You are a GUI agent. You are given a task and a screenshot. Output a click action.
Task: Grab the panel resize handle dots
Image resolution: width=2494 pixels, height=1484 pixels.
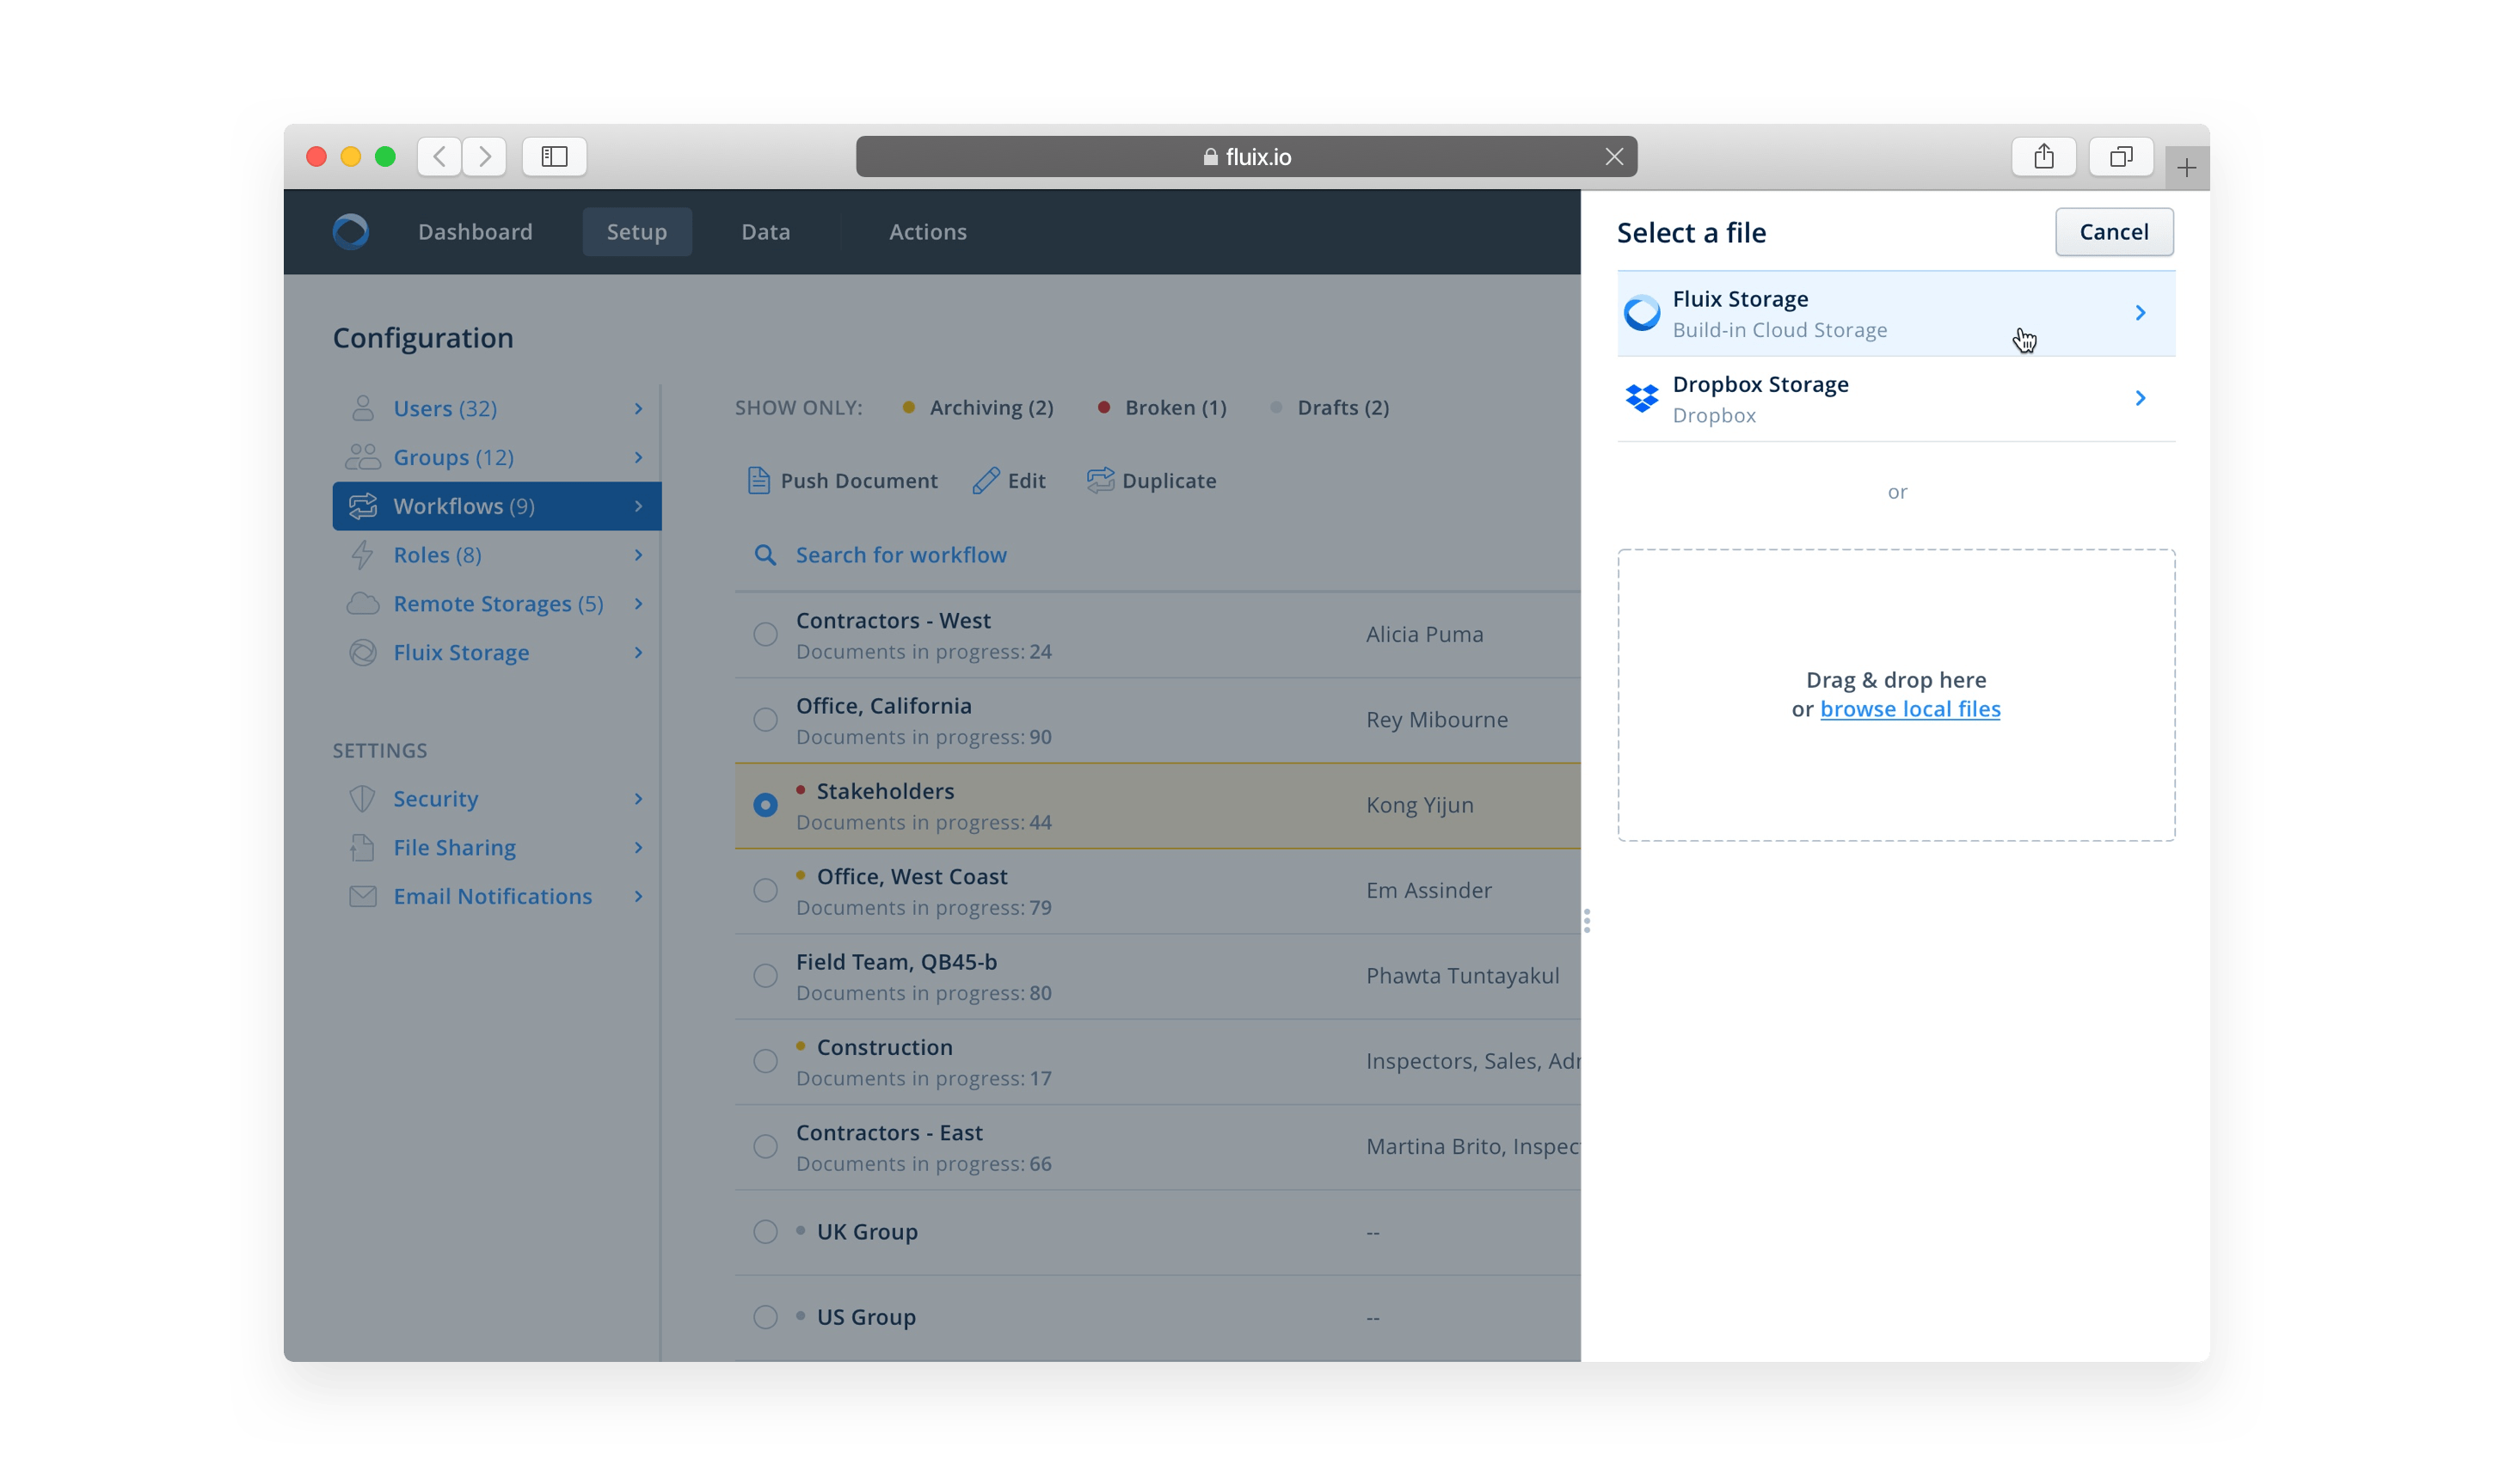pos(1587,921)
